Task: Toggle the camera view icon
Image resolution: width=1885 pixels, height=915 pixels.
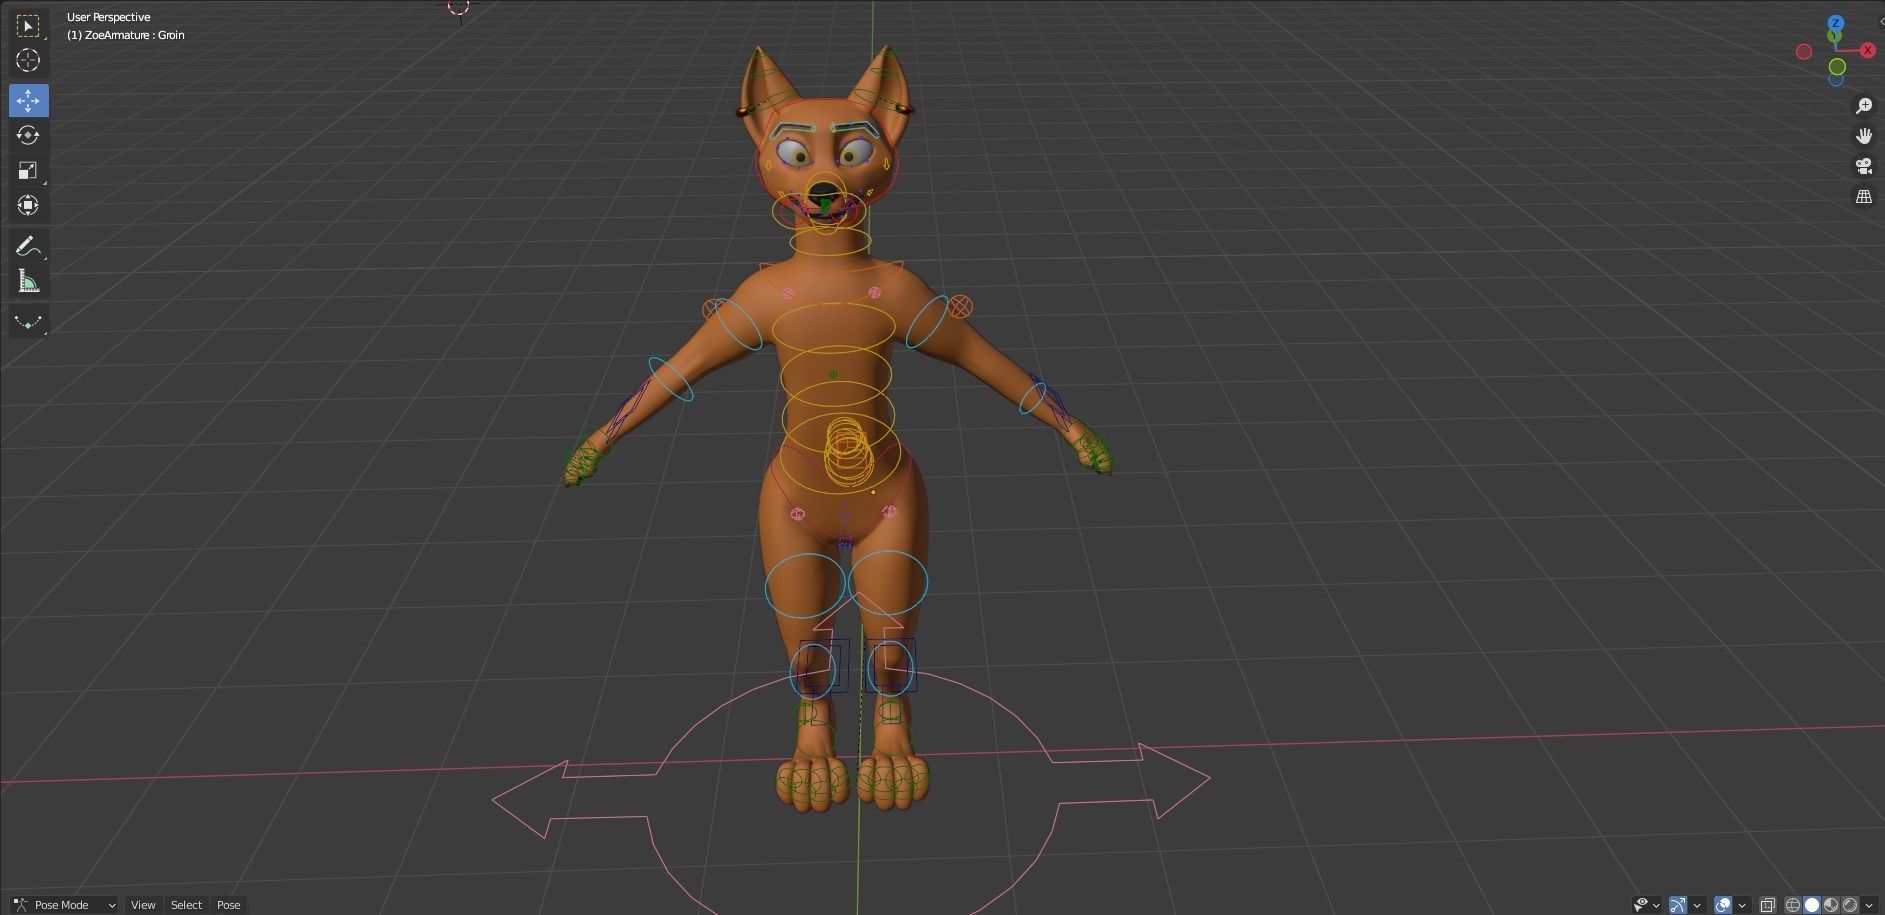Action: click(x=1864, y=166)
